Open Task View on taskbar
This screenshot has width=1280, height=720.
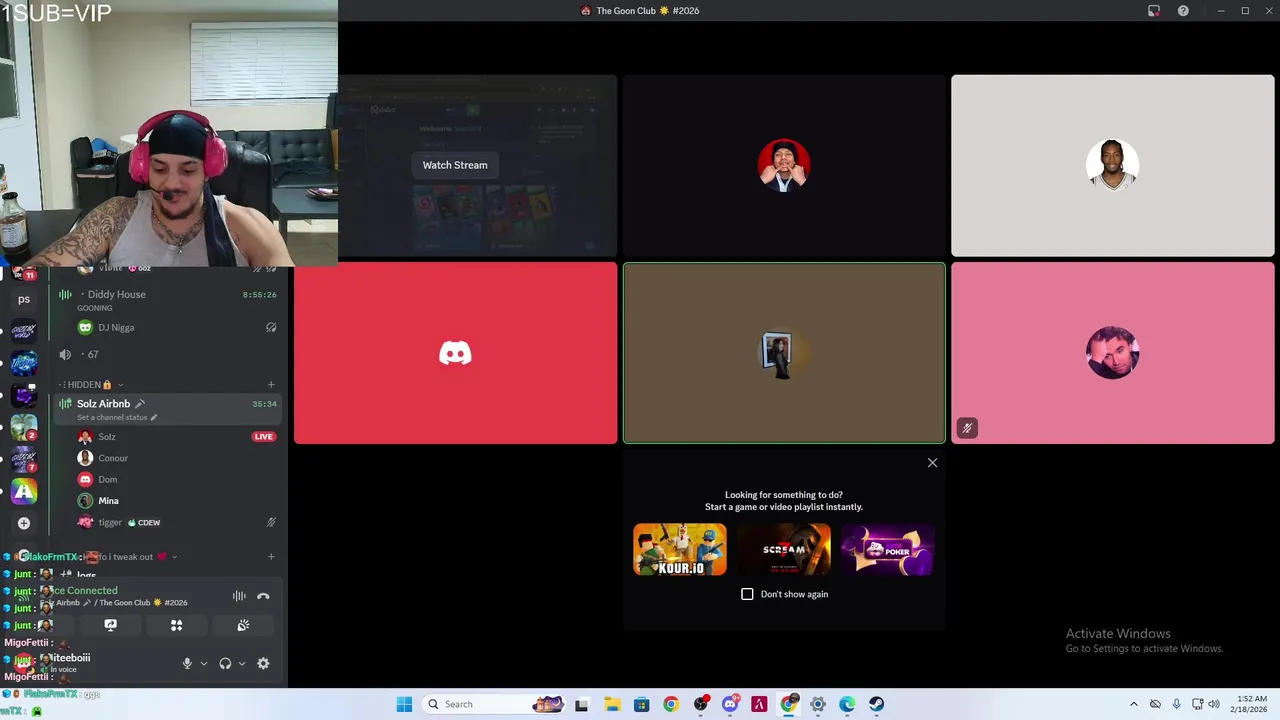(582, 704)
